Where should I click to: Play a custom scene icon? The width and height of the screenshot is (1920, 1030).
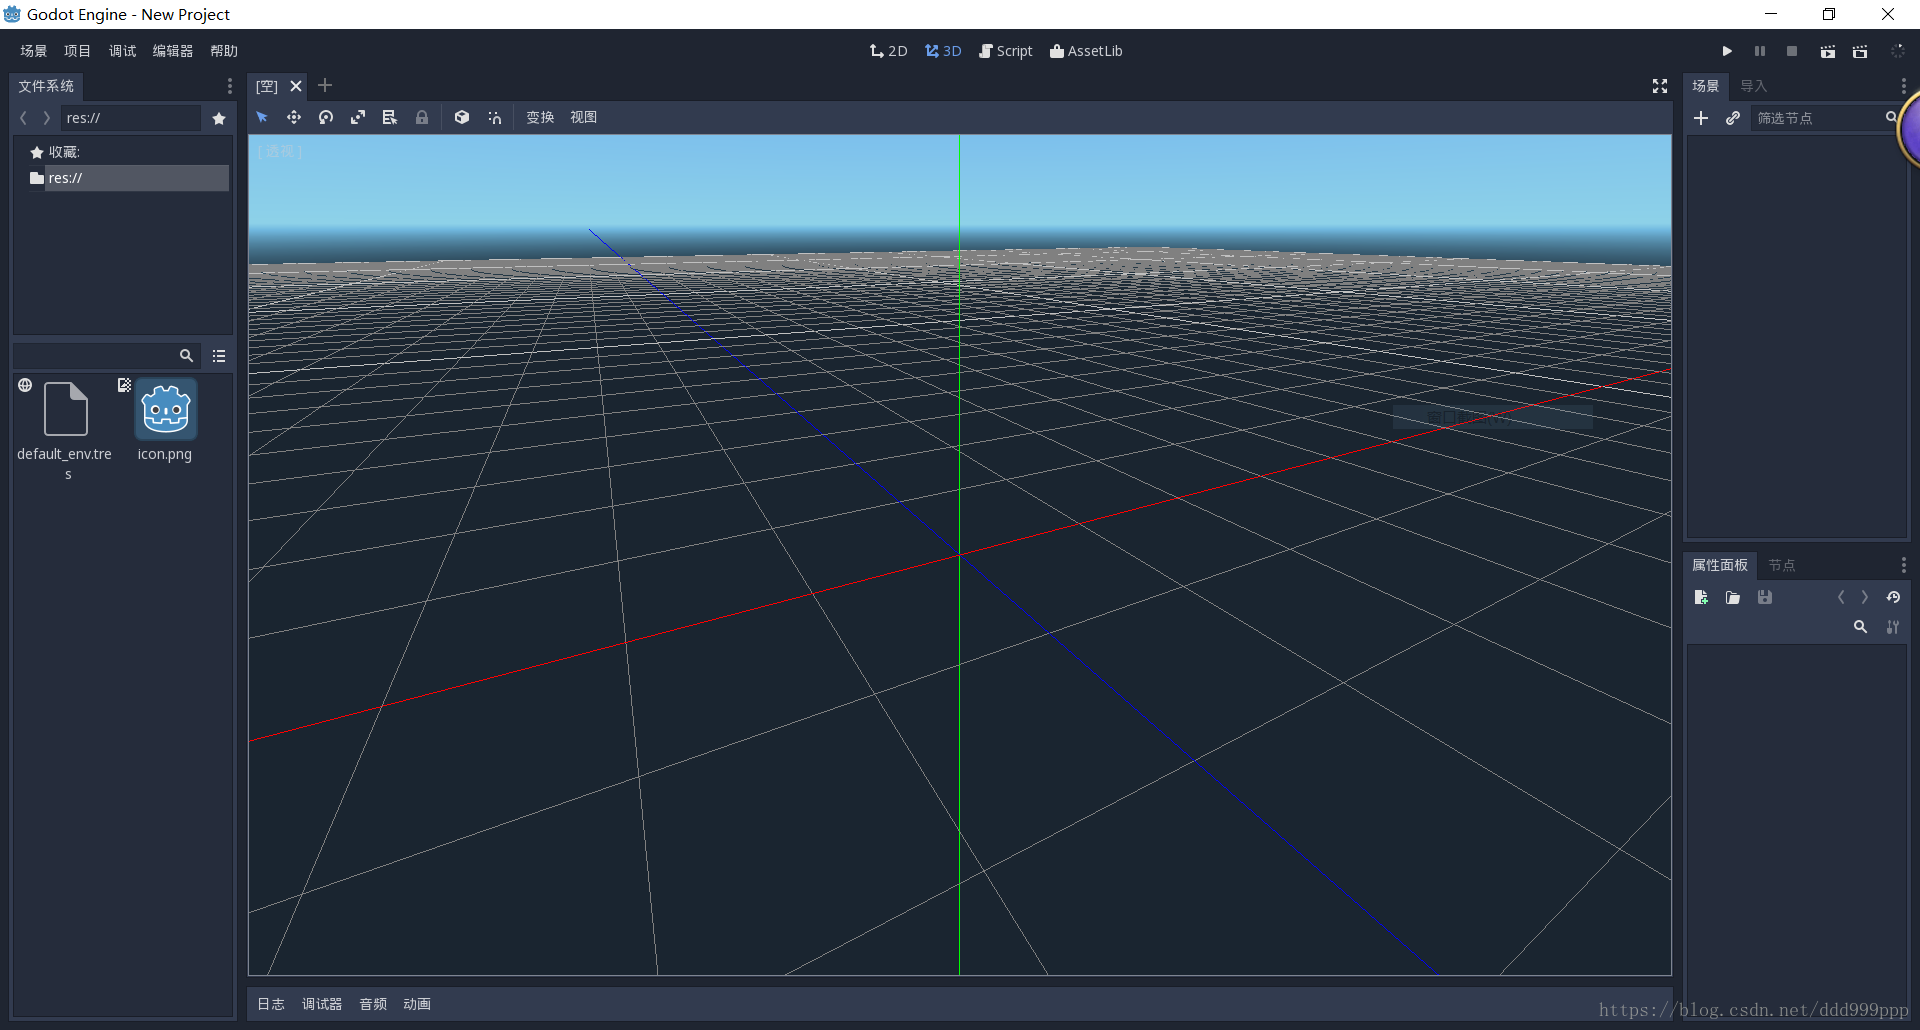(1860, 51)
